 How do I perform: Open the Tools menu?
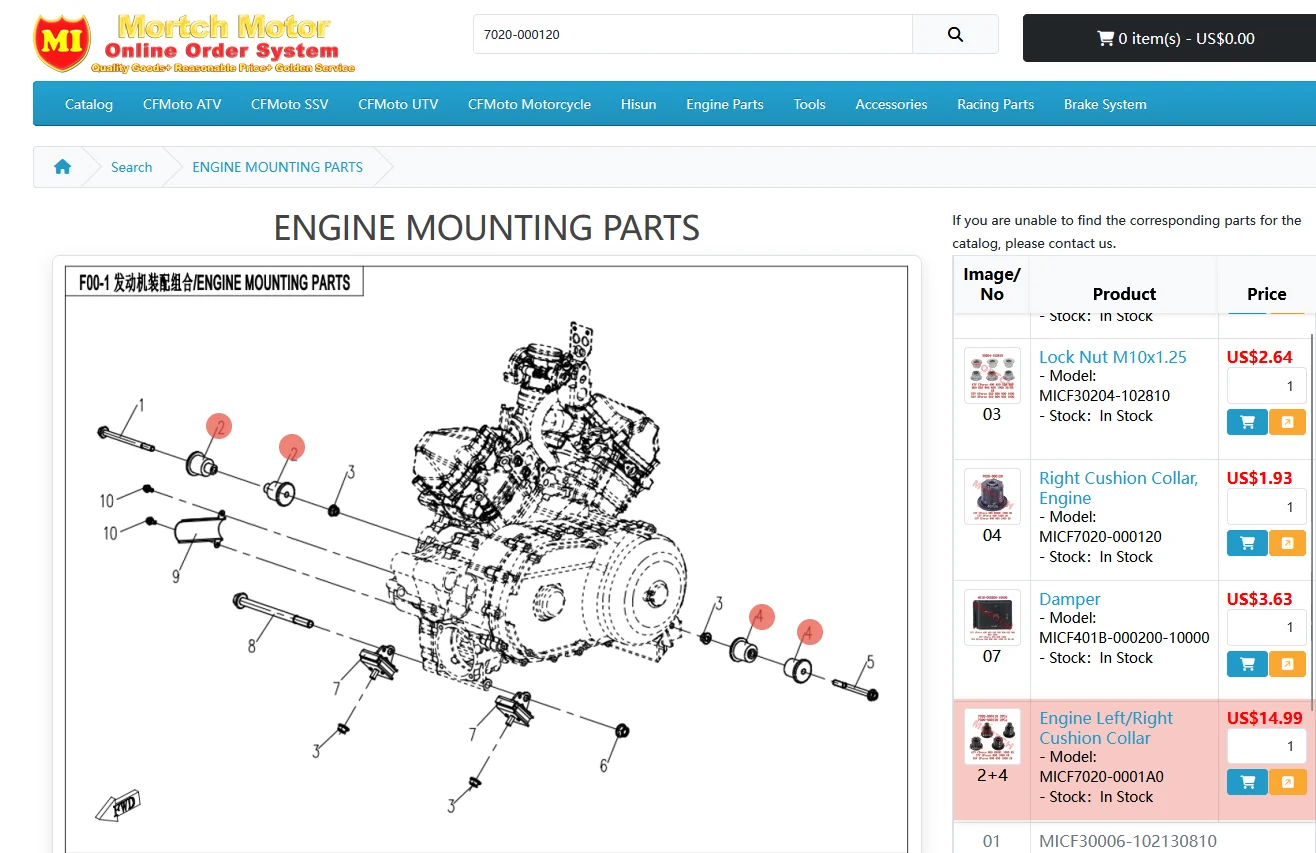pyautogui.click(x=810, y=104)
